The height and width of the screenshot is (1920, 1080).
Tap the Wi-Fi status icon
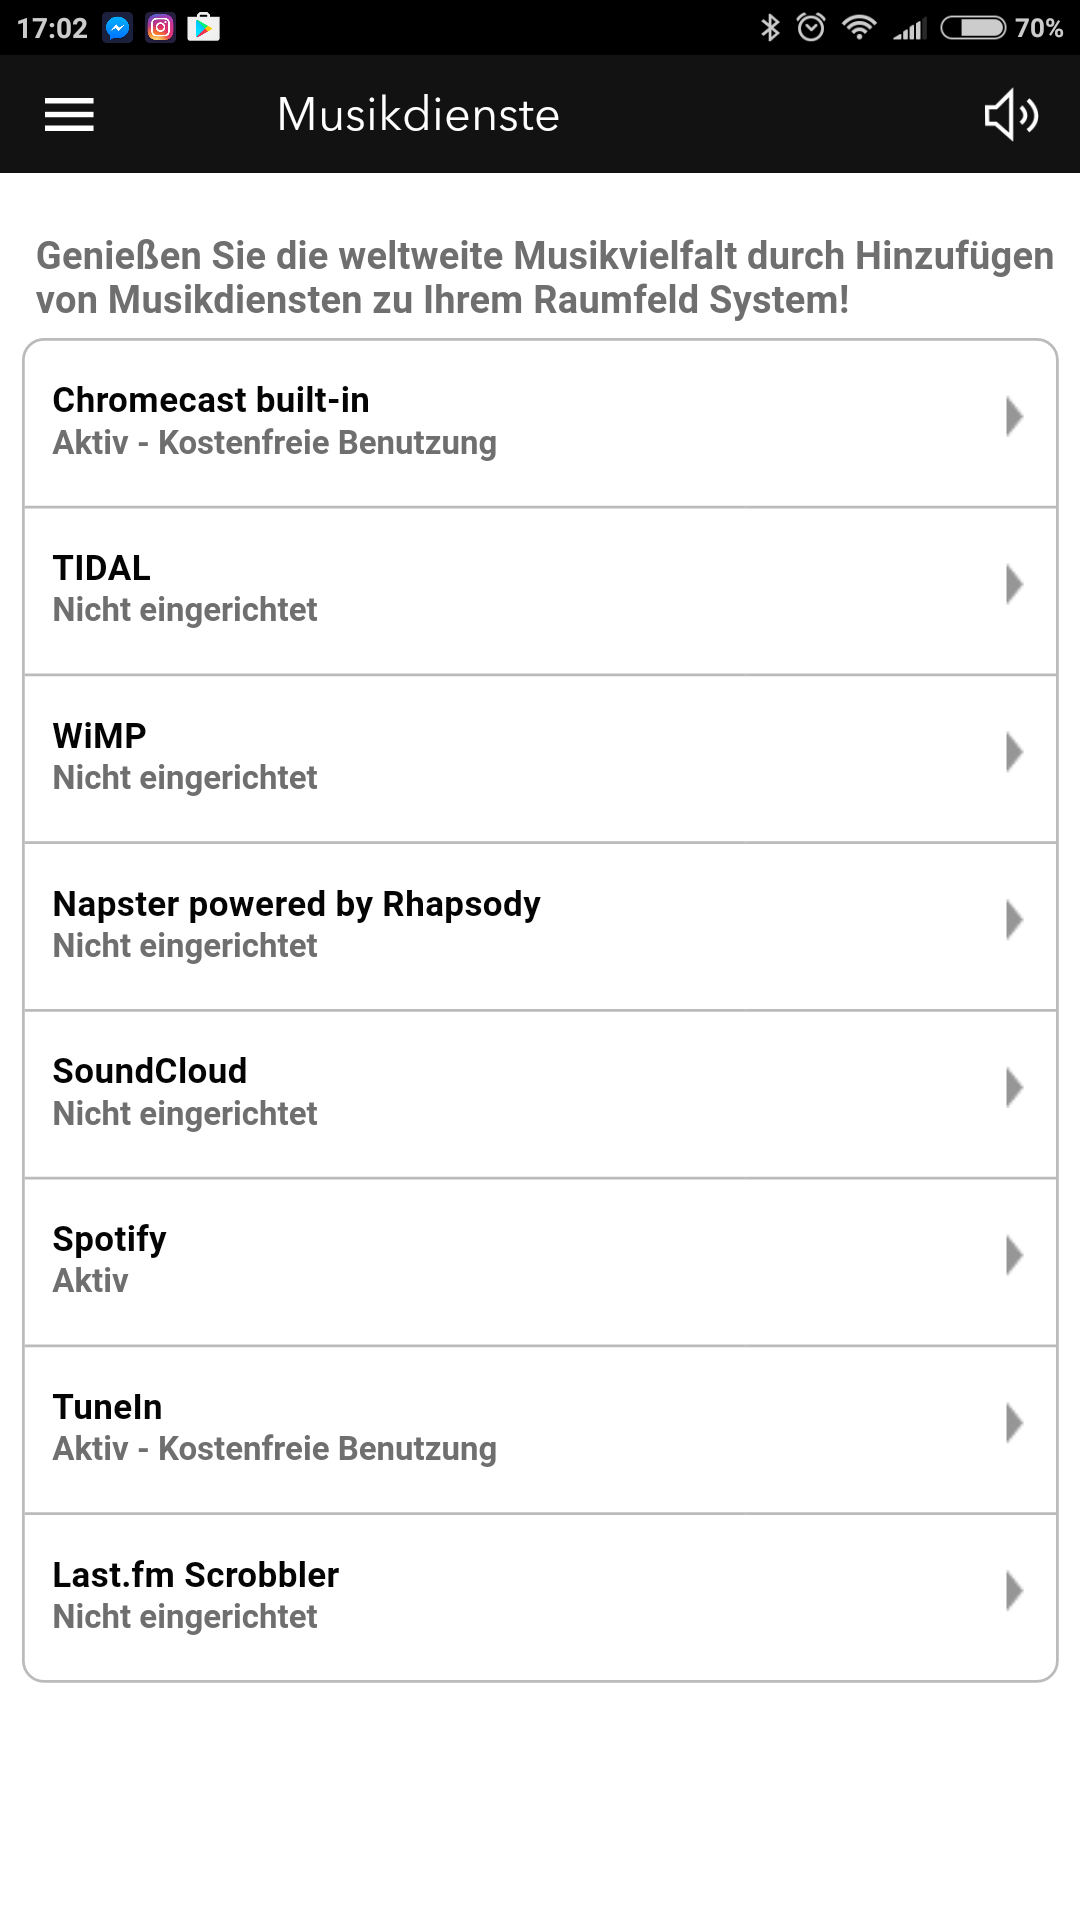859,28
